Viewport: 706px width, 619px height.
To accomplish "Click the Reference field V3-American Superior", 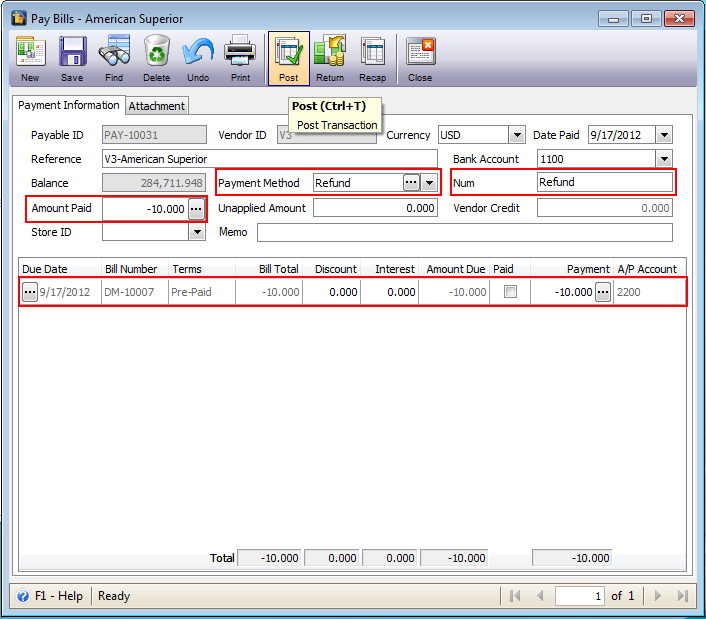I will (x=270, y=159).
